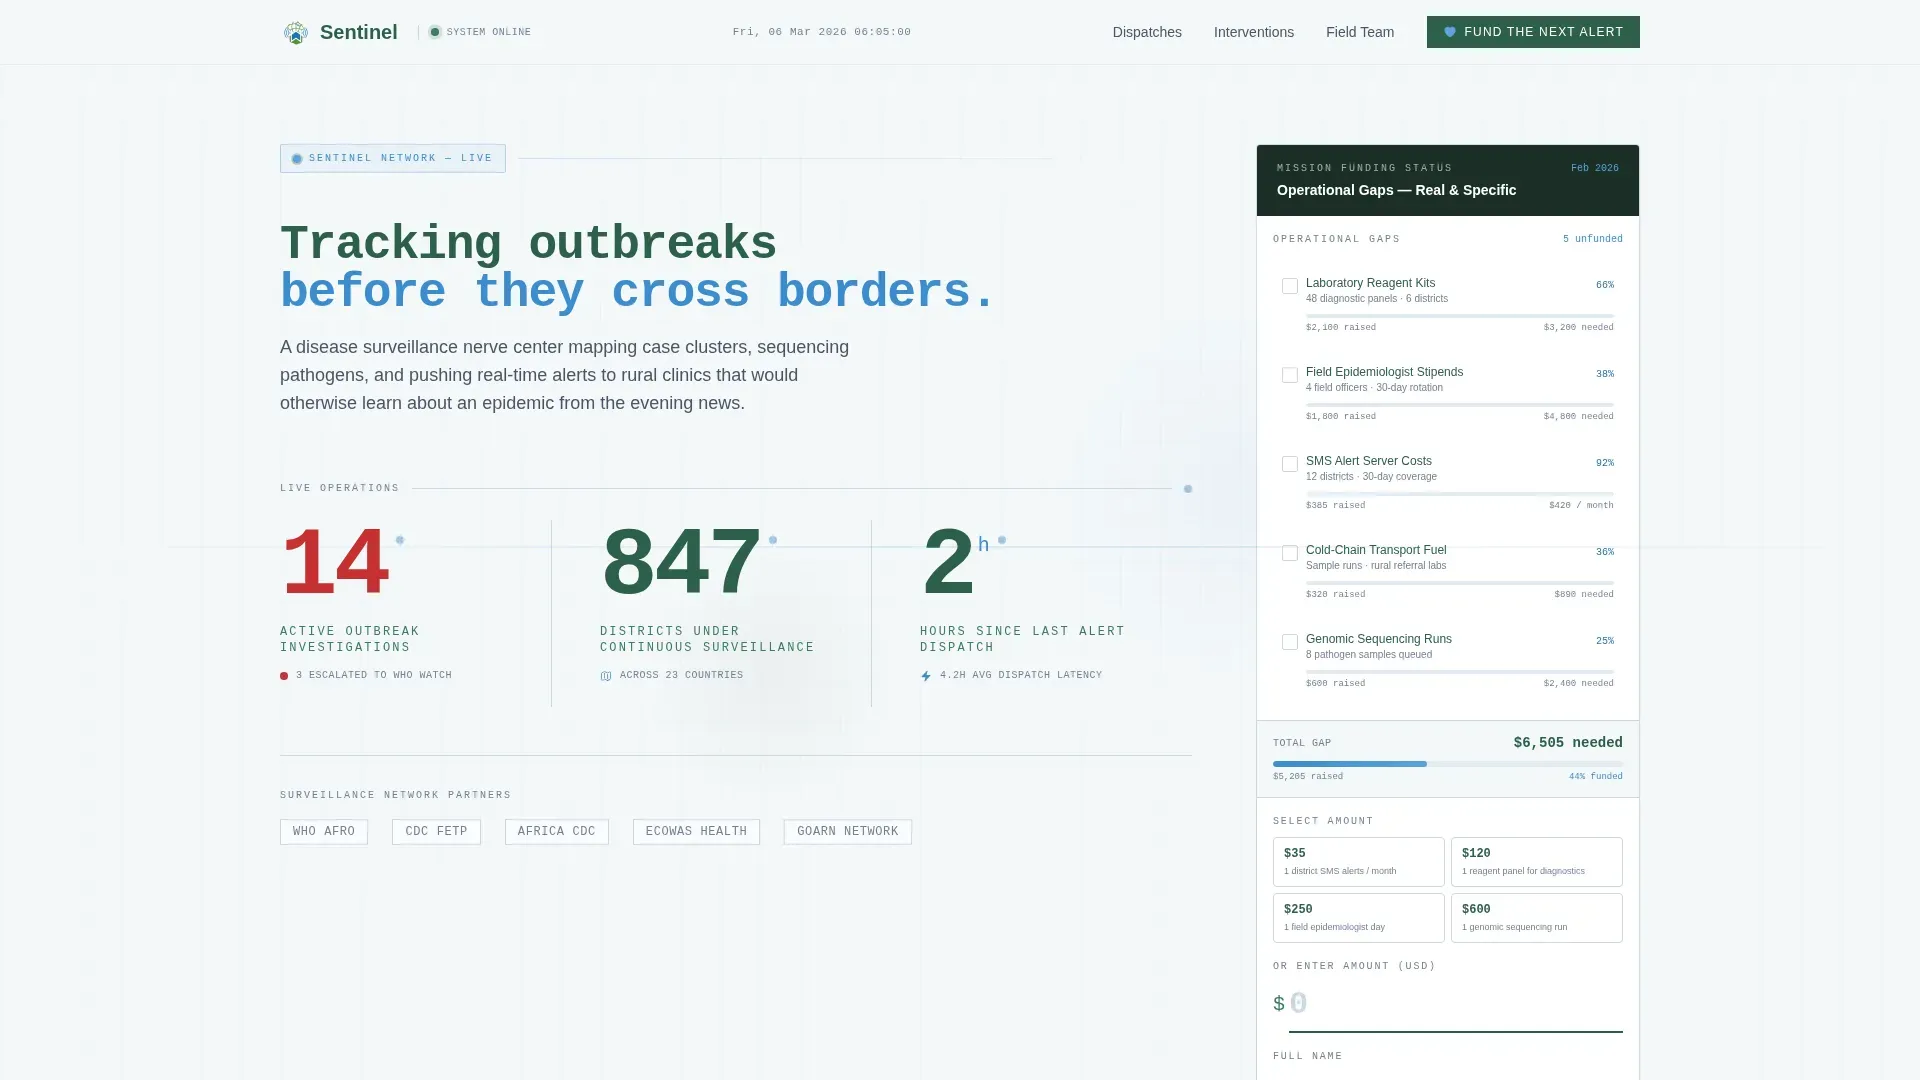Check the Field Epidemiologist Stipends checkbox
This screenshot has height=1080, width=1920.
point(1290,375)
